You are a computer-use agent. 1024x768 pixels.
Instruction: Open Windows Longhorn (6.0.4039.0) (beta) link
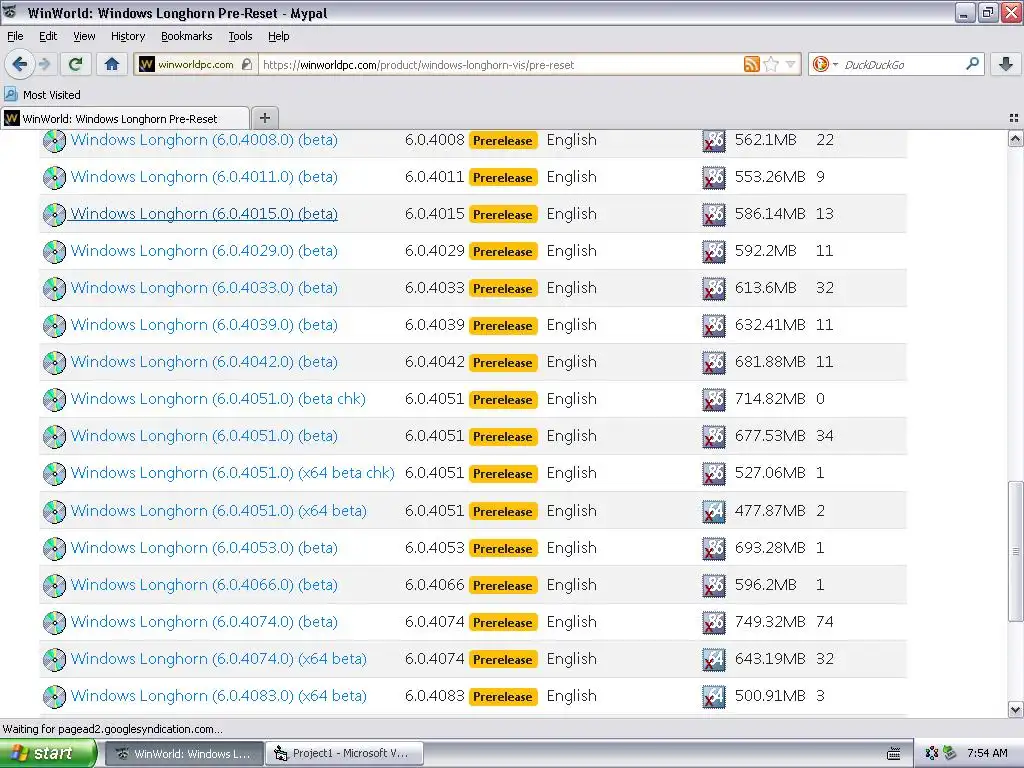(204, 325)
